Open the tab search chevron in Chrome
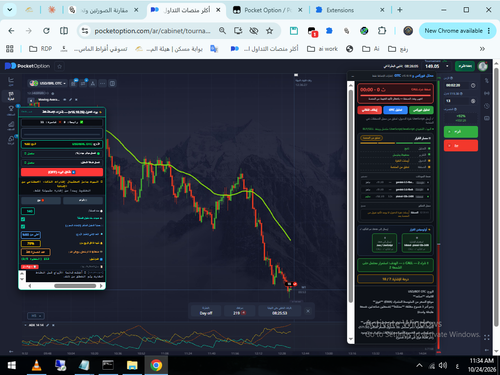The width and height of the screenshot is (500, 375). pos(10,10)
